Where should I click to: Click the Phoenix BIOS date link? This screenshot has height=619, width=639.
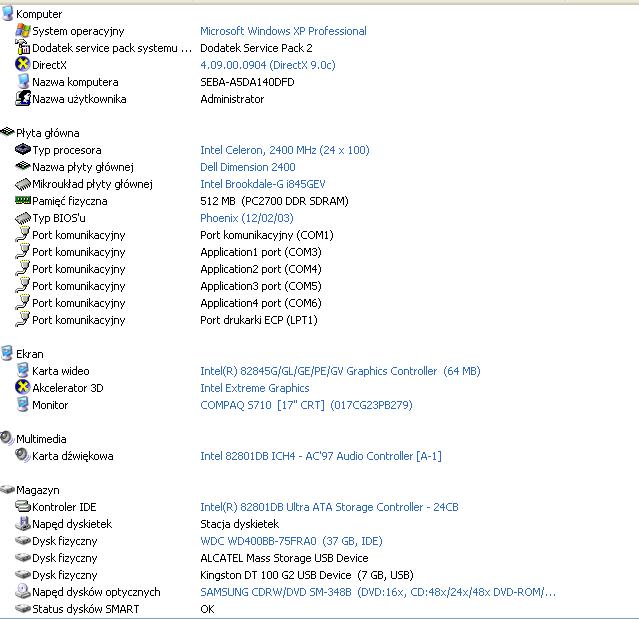pyautogui.click(x=246, y=218)
